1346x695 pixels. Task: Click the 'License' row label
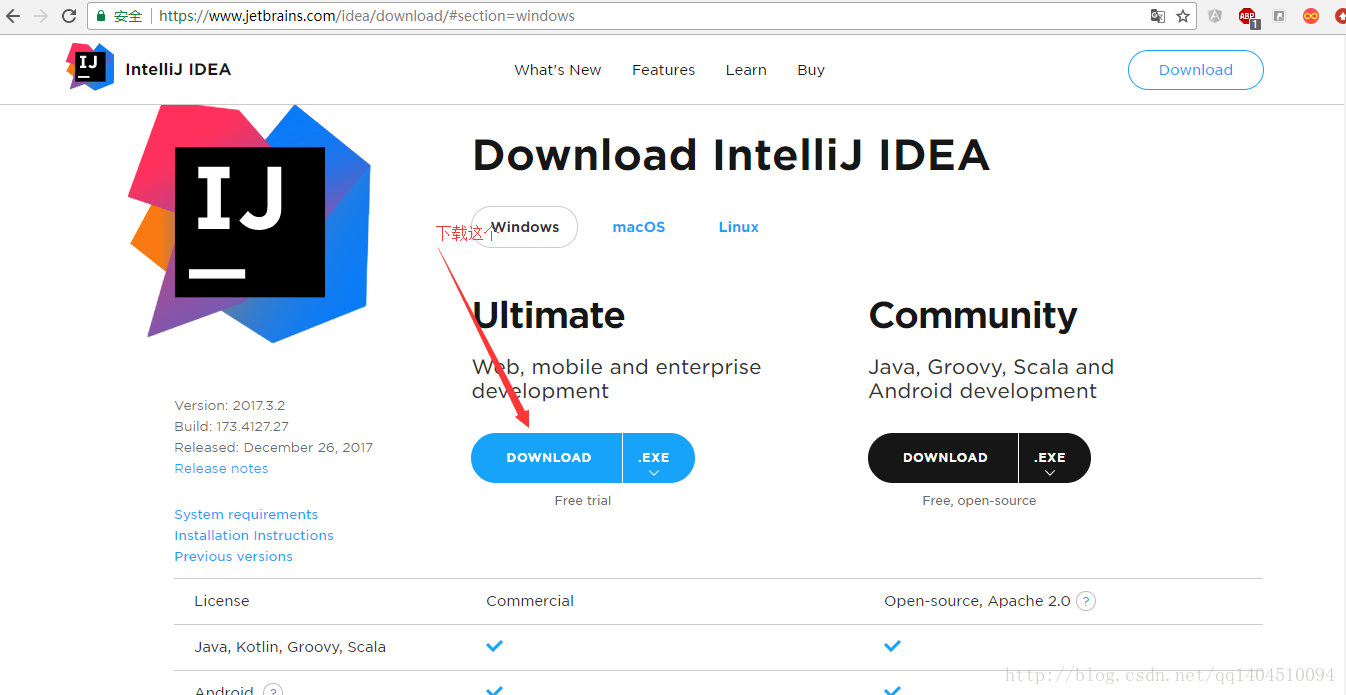coord(222,601)
